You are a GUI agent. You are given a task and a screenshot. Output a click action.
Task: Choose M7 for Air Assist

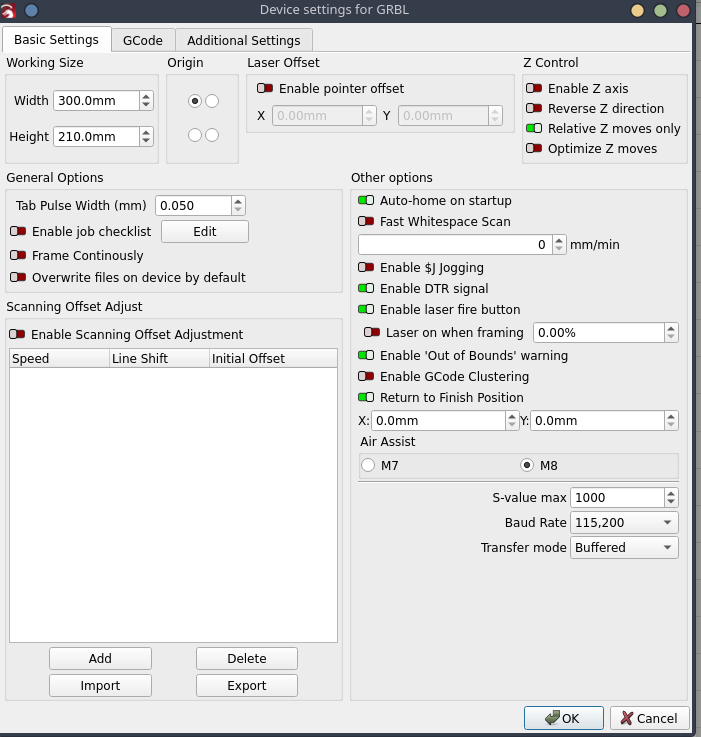point(368,465)
